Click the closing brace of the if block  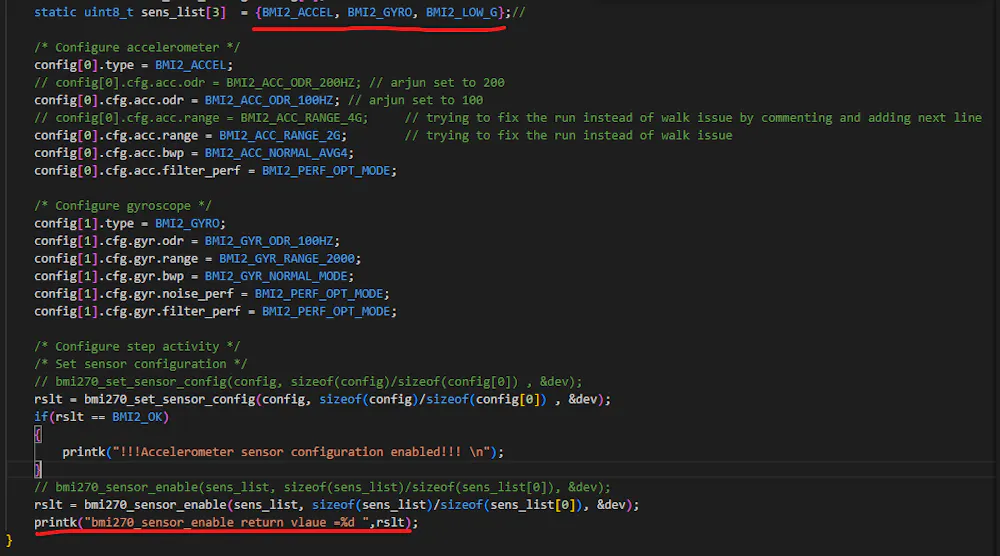tap(38, 469)
